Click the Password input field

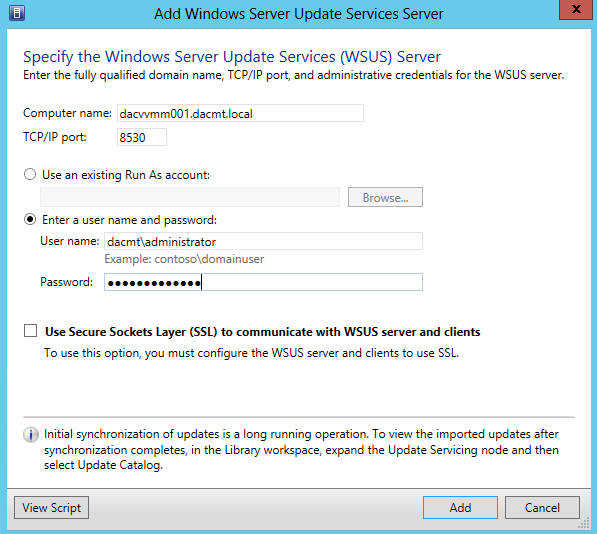pos(263,282)
